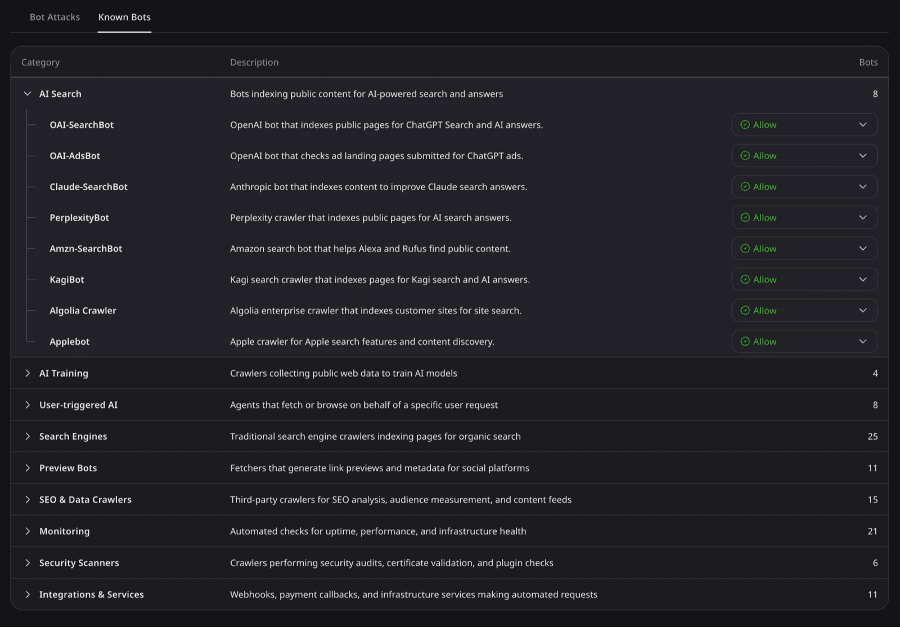Click 'Traditional search engine crawlers' description
The height and width of the screenshot is (628, 900).
pos(375,436)
